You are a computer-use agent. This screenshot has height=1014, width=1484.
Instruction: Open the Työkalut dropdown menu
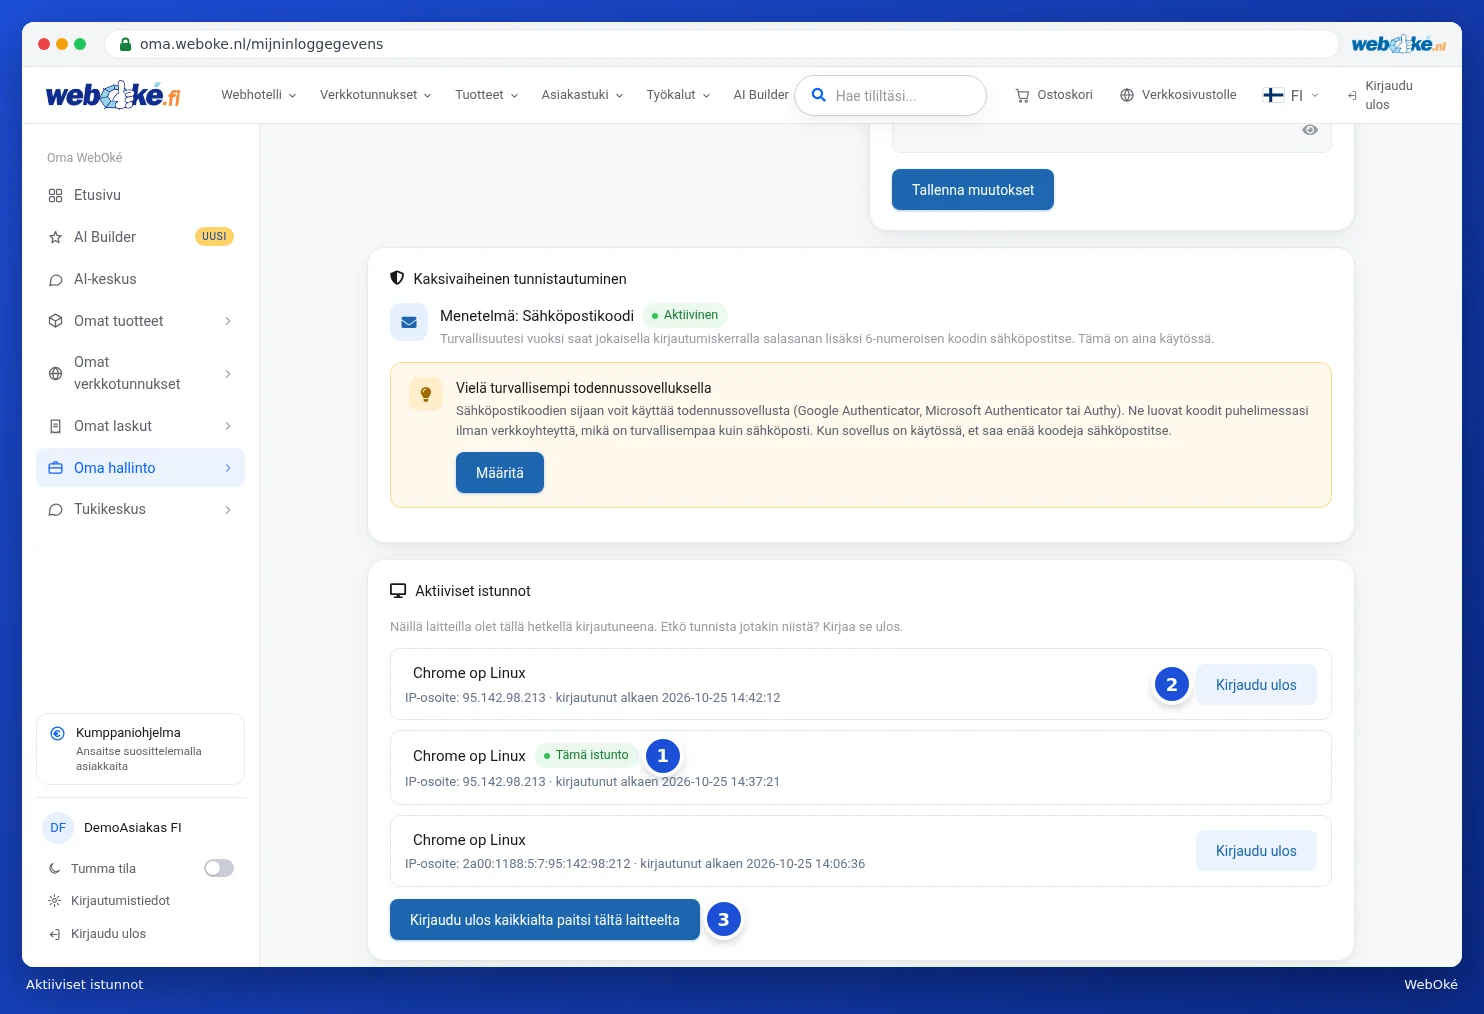[x=679, y=95]
